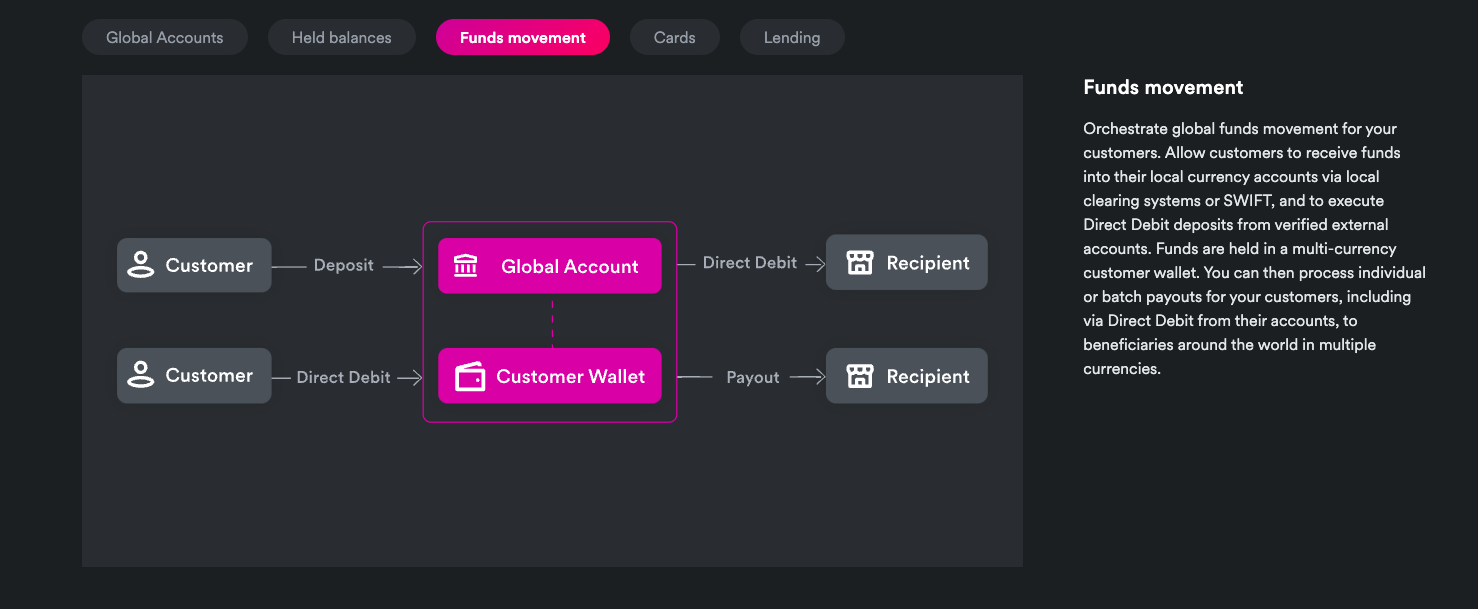Select the highlighted Funds movement tab
The image size is (1478, 609).
pyautogui.click(x=523, y=38)
